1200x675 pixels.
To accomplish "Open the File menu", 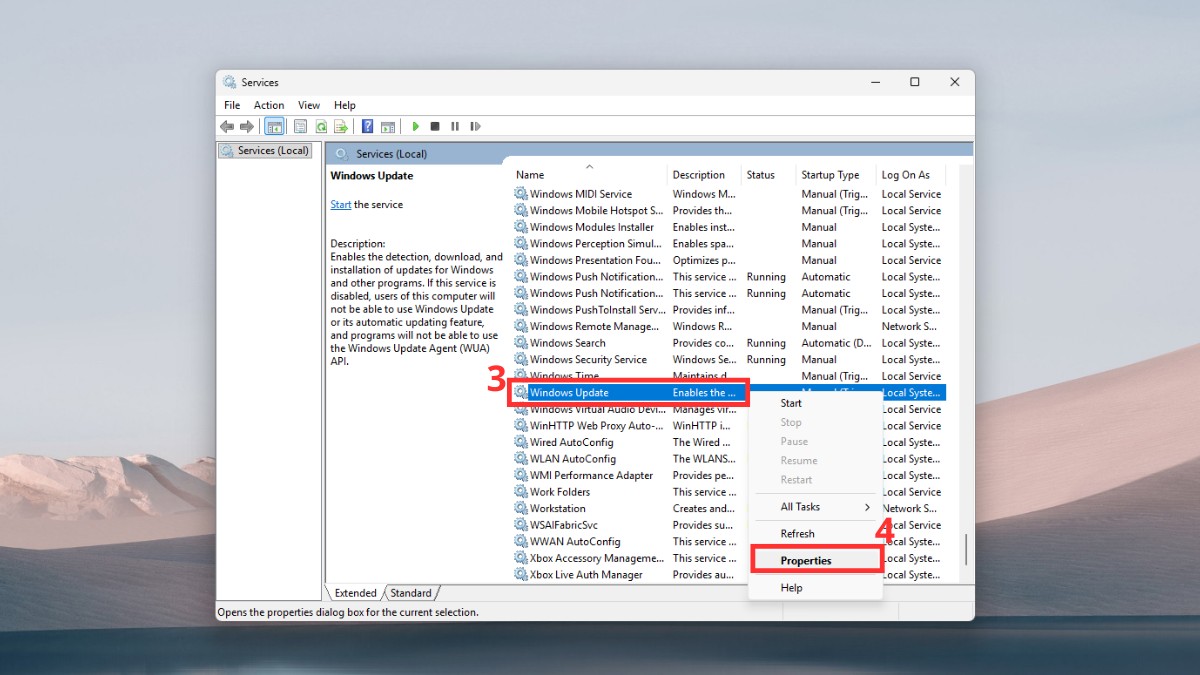I will coord(232,105).
